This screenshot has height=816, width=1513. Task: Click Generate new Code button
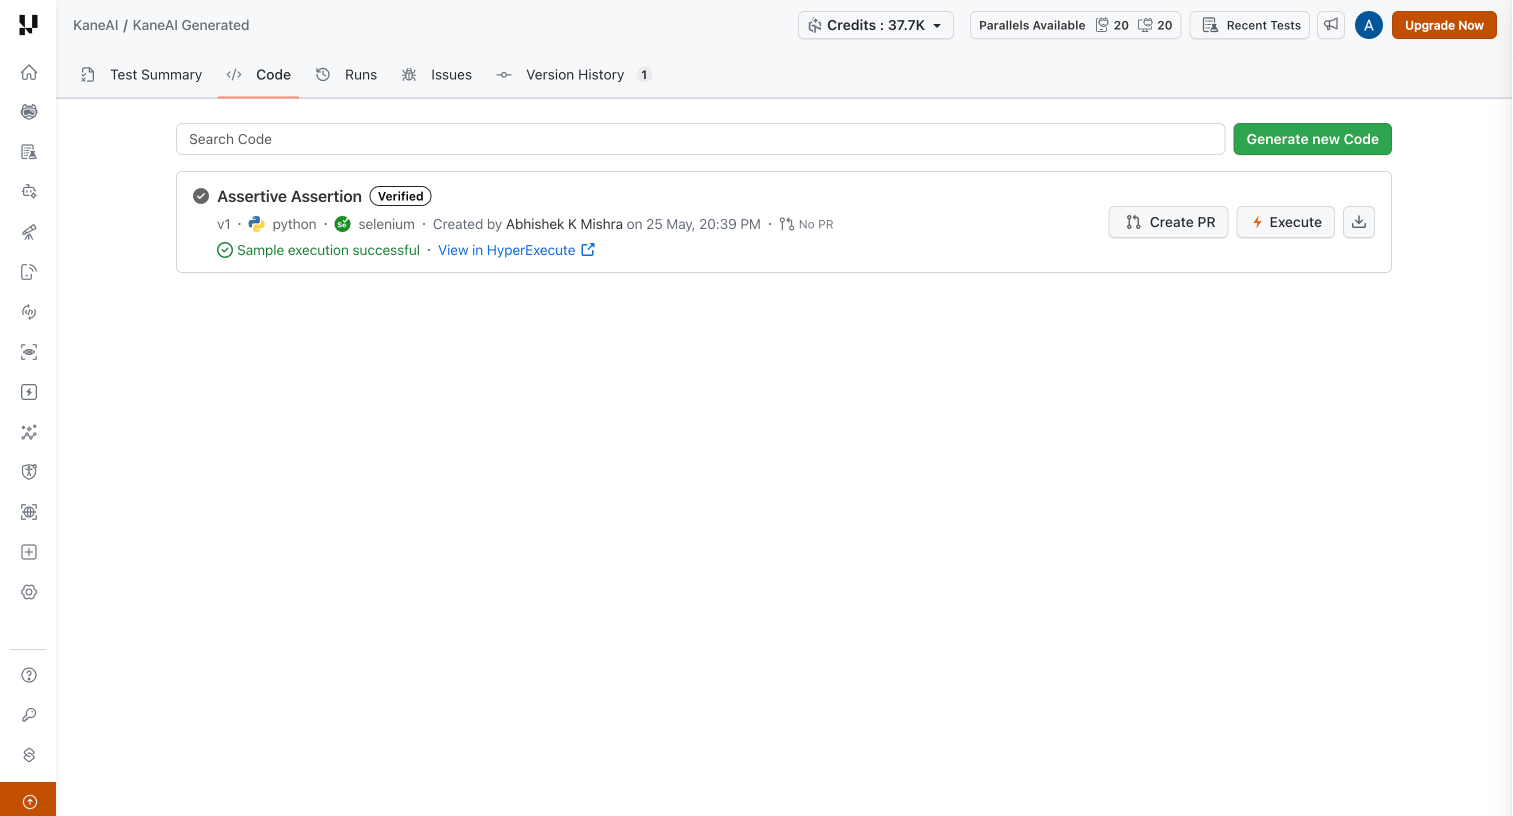tap(1312, 139)
